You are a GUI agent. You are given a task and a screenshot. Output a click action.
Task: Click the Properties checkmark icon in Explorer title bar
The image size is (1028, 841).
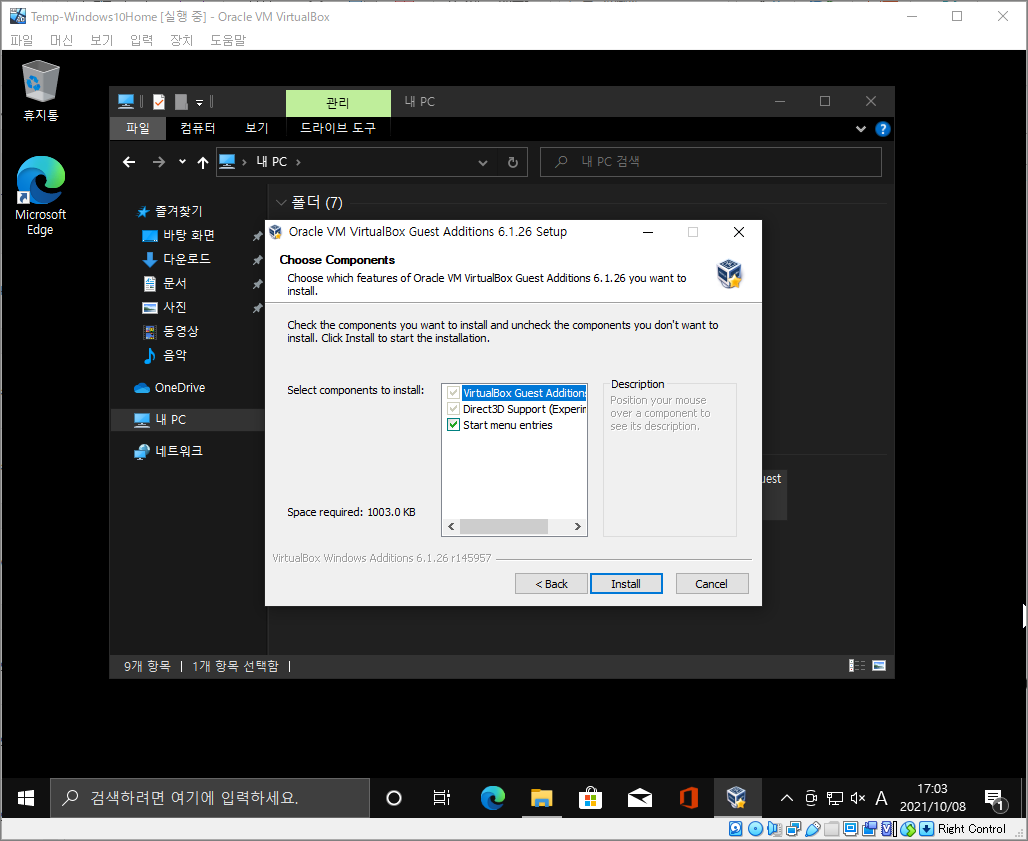[159, 102]
